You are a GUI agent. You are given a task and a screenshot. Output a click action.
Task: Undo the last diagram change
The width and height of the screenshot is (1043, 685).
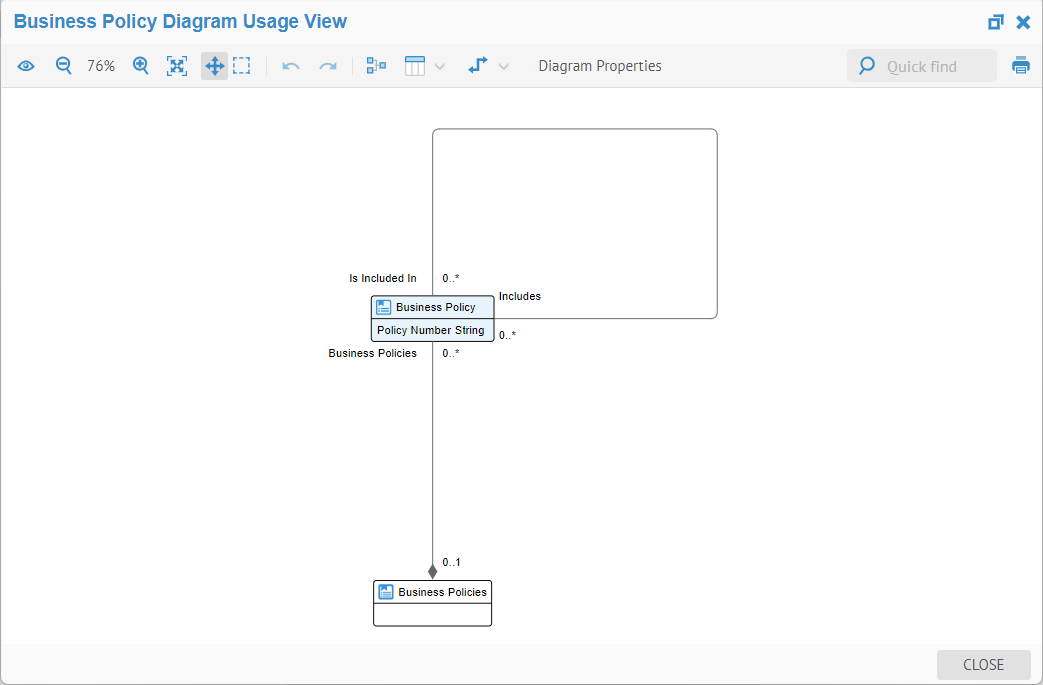(x=291, y=66)
